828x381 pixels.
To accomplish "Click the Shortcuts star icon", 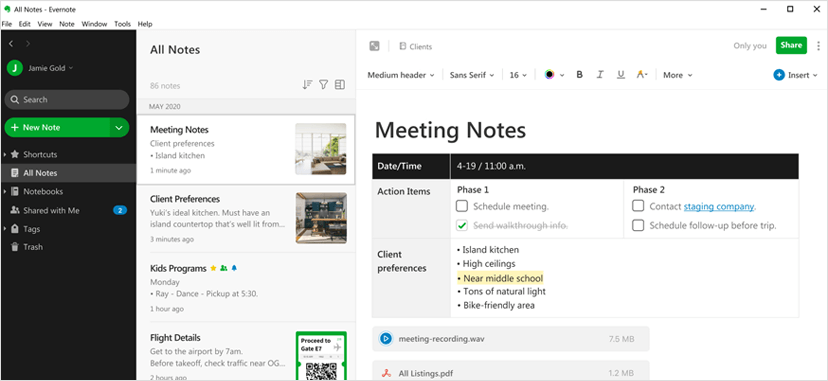I will pos(15,155).
